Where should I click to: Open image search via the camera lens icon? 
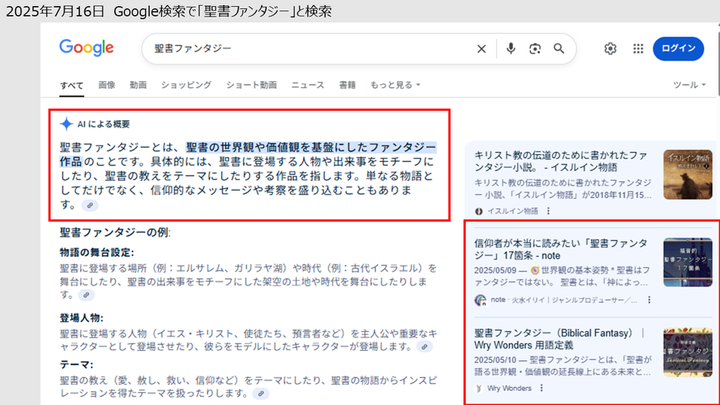click(x=534, y=49)
